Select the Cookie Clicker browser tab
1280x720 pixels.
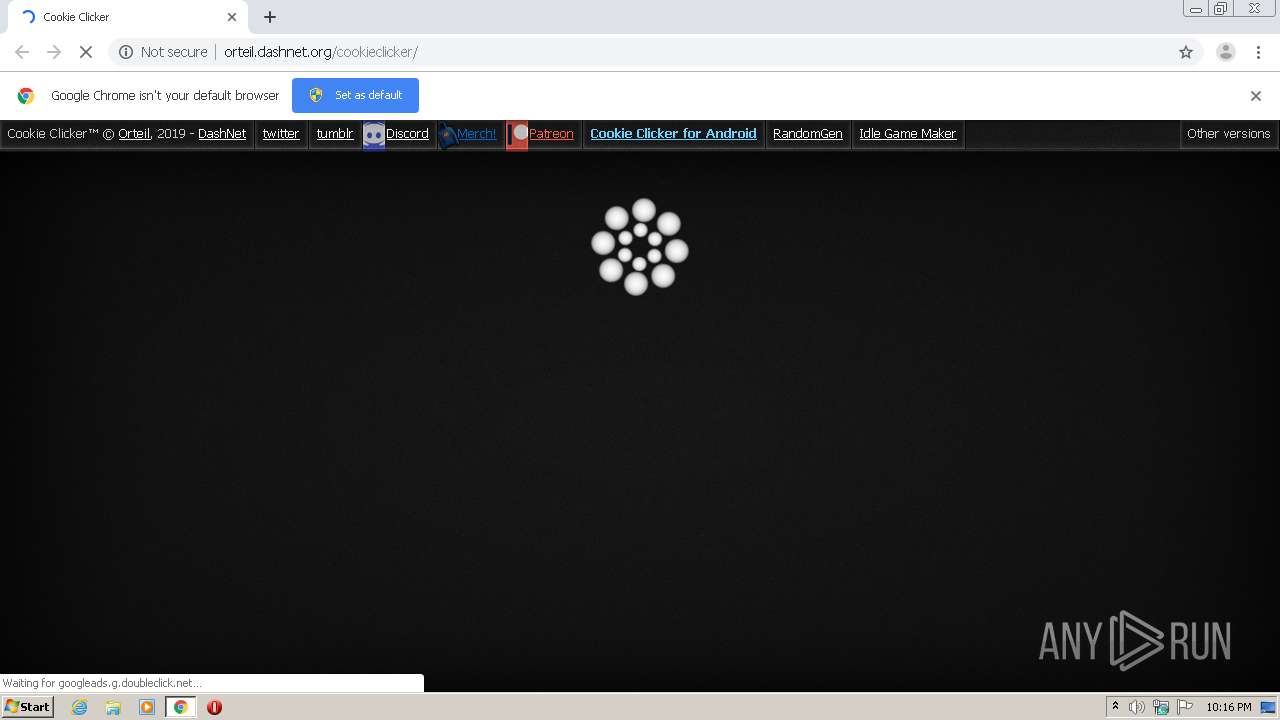tap(128, 17)
